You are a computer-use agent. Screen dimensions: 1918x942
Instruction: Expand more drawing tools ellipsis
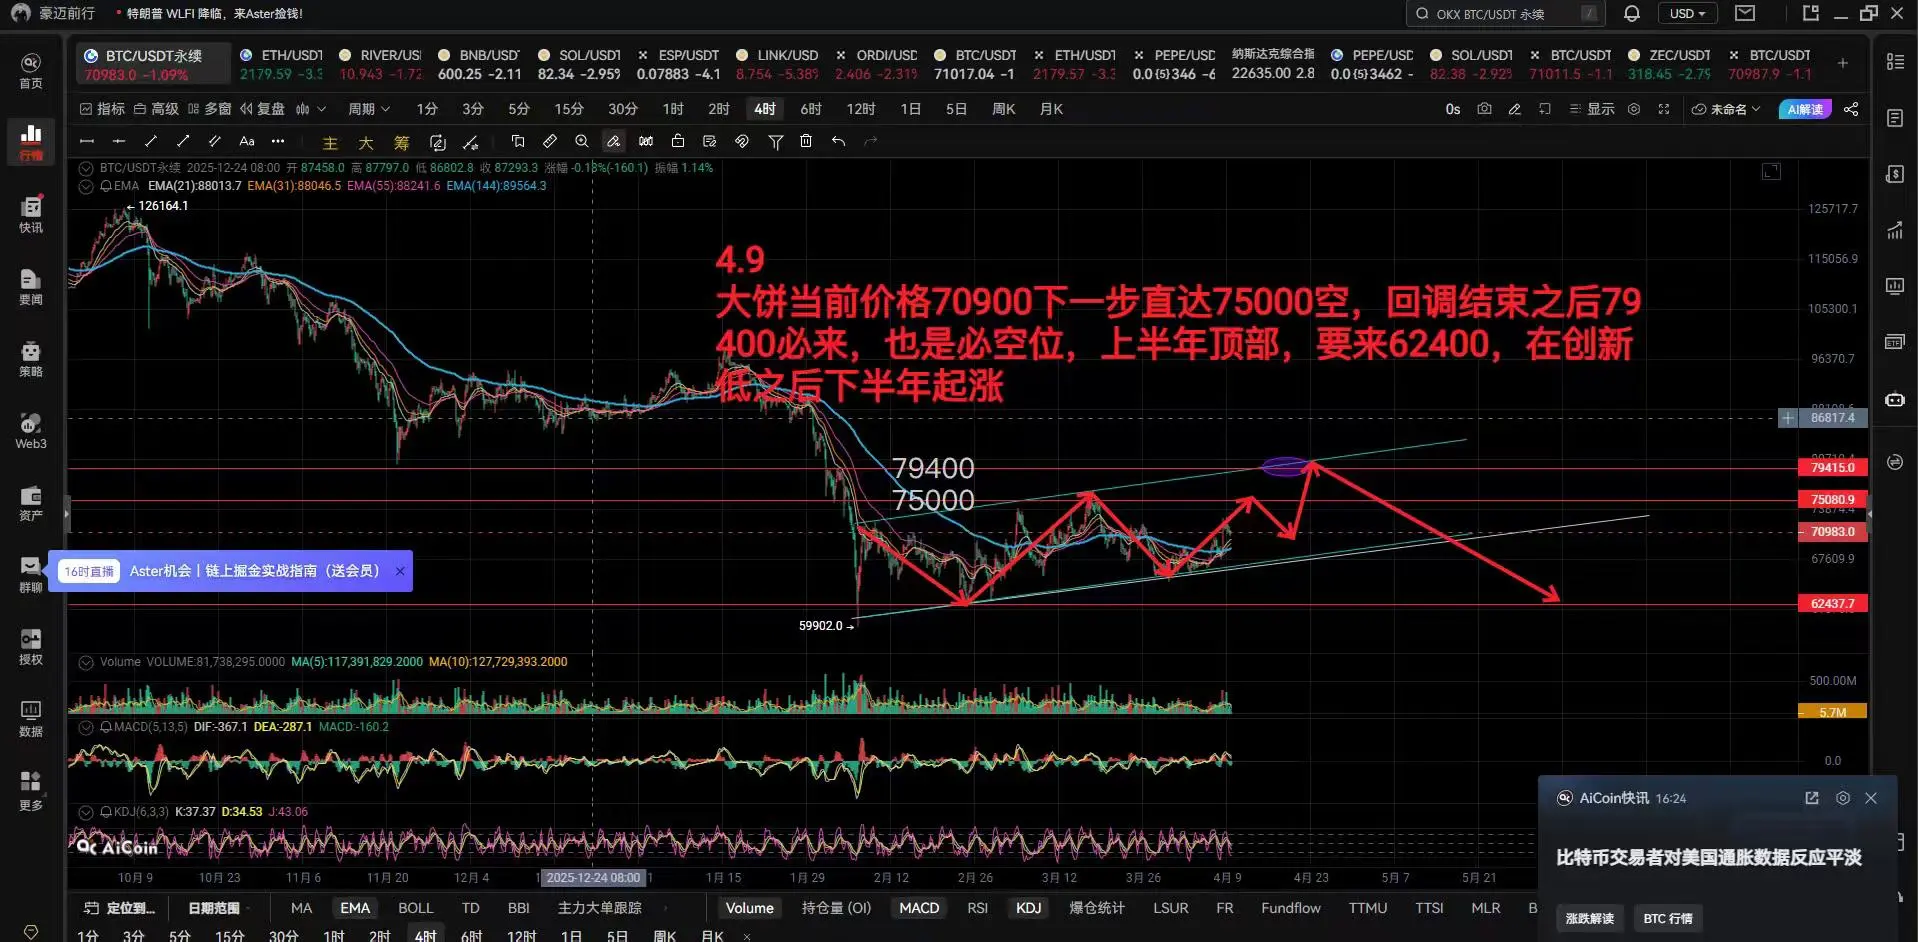[x=278, y=141]
